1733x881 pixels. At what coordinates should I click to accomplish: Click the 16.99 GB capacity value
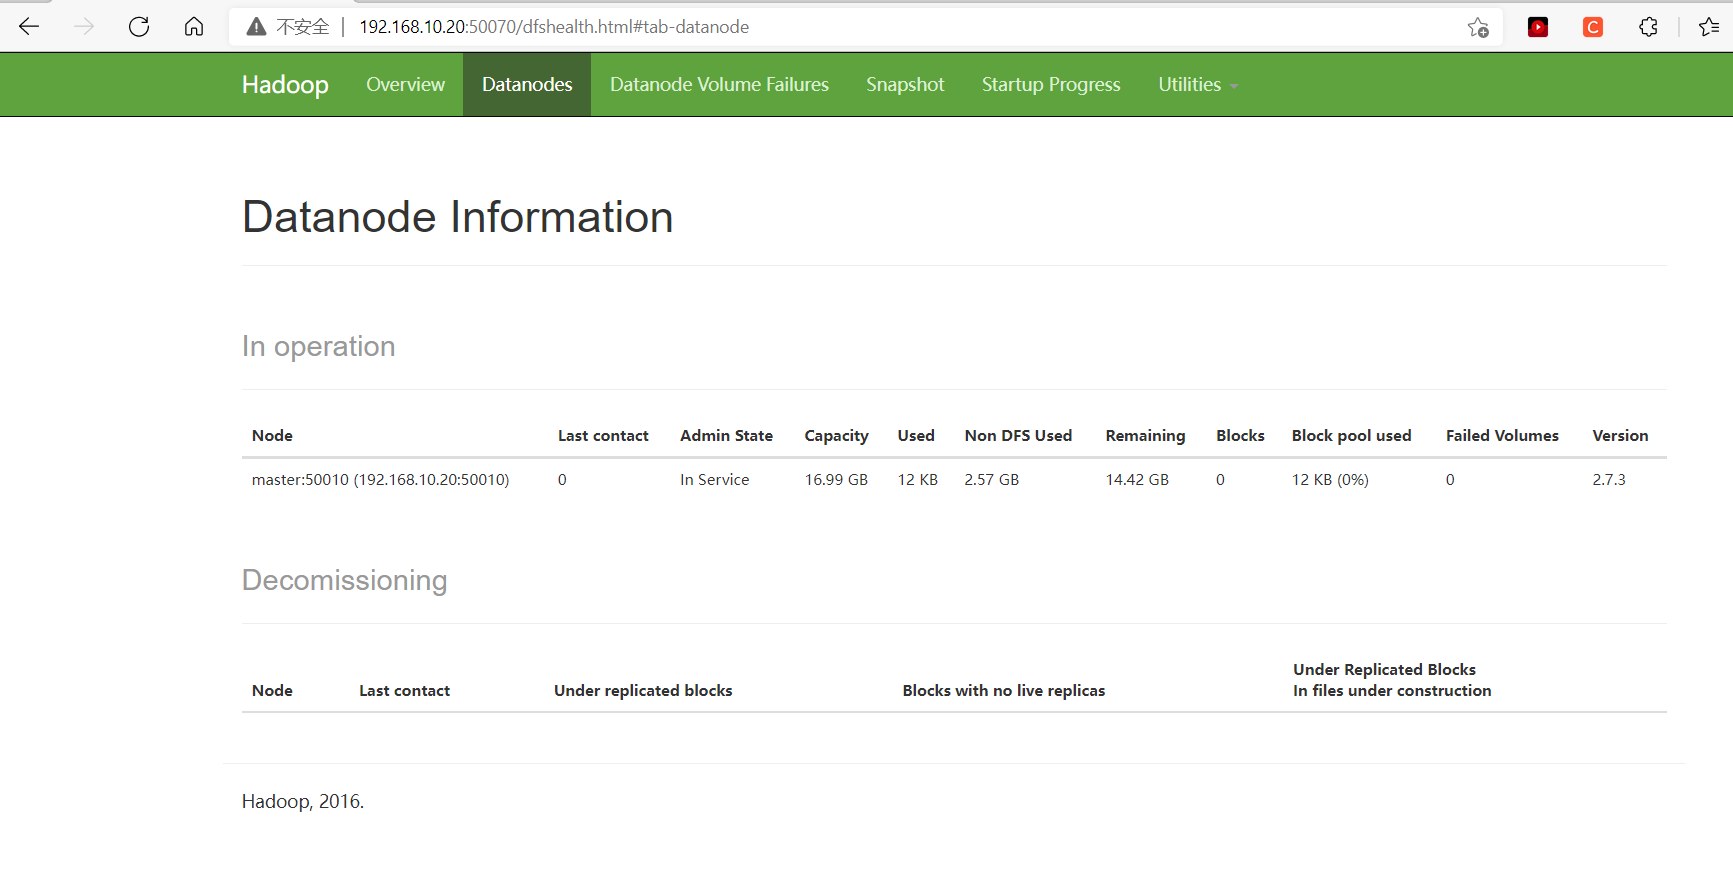836,480
